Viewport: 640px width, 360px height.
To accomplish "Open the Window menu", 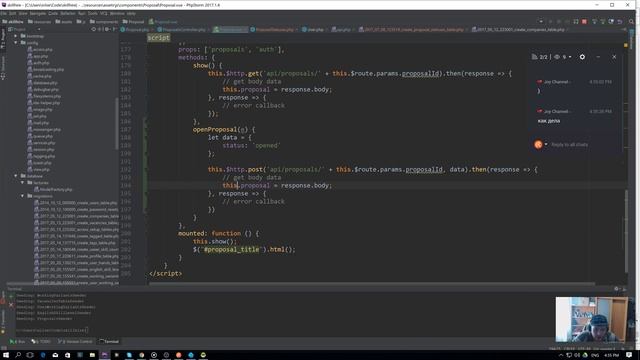I will pyautogui.click(x=117, y=13).
